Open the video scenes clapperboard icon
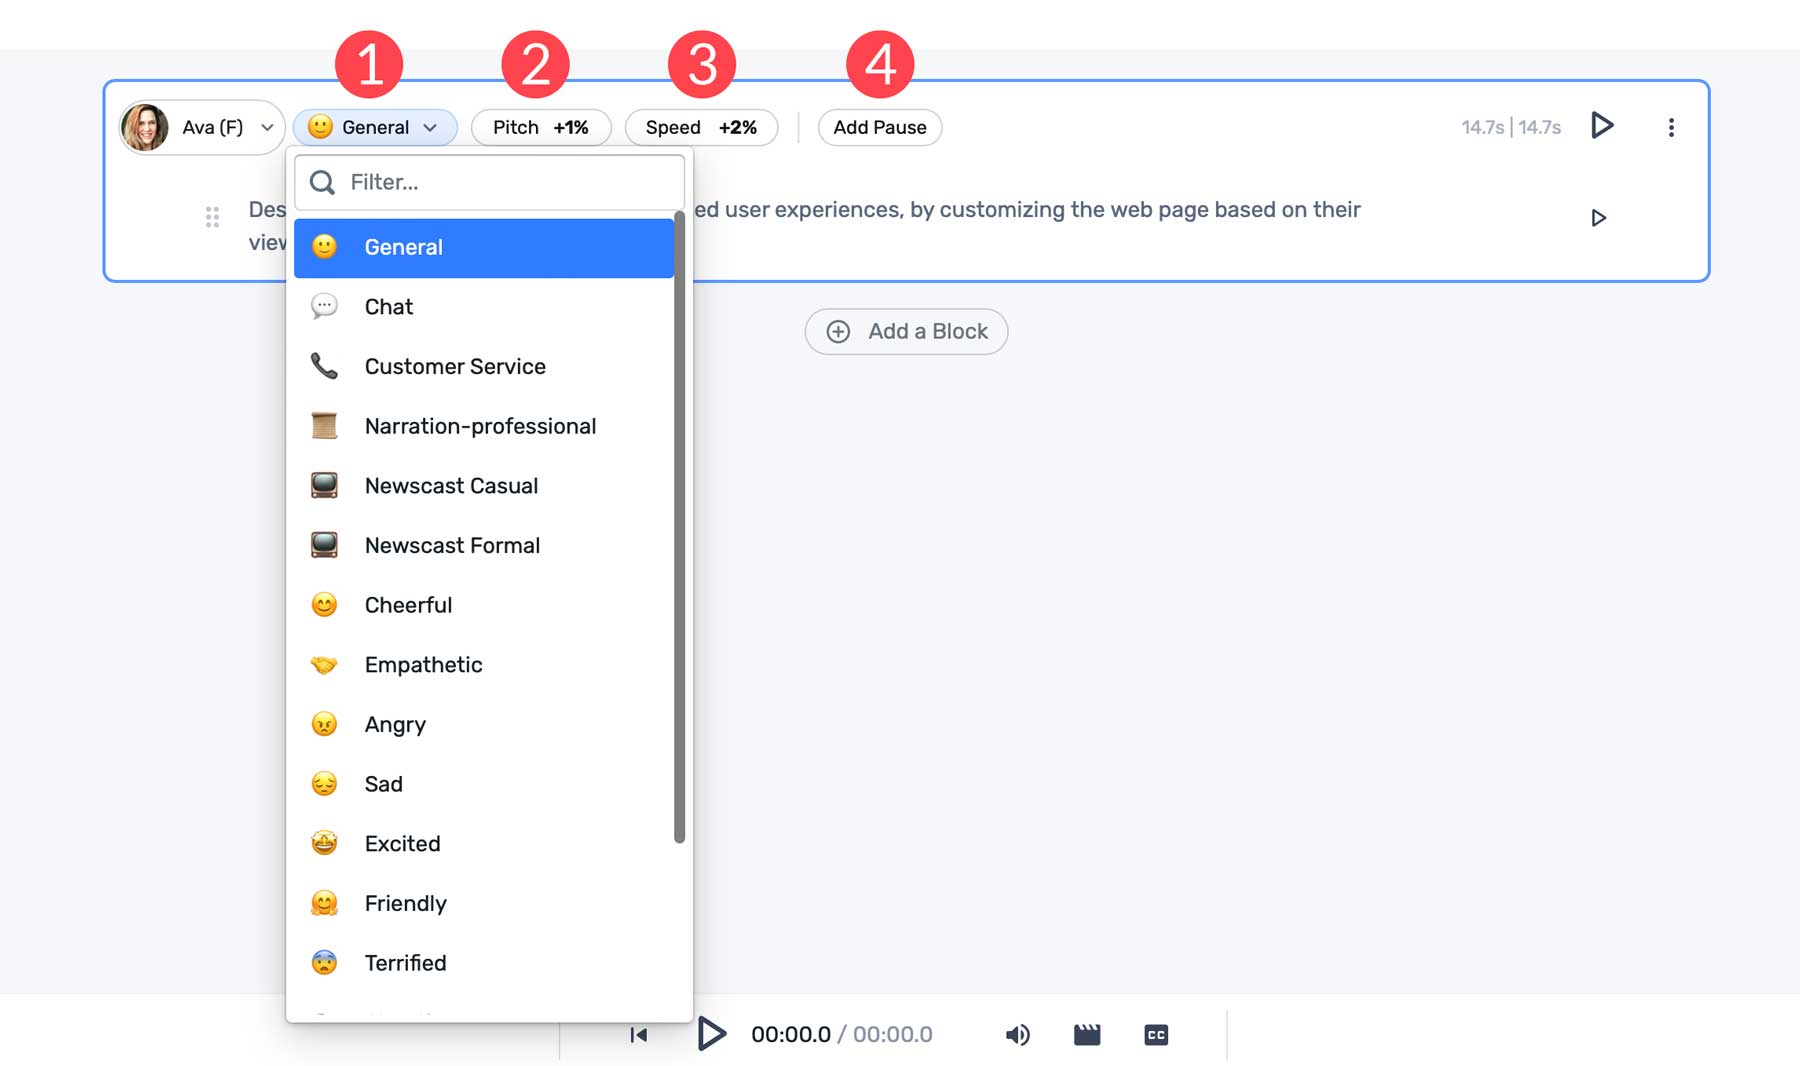Viewport: 1800px width, 1066px height. pyautogui.click(x=1087, y=1034)
